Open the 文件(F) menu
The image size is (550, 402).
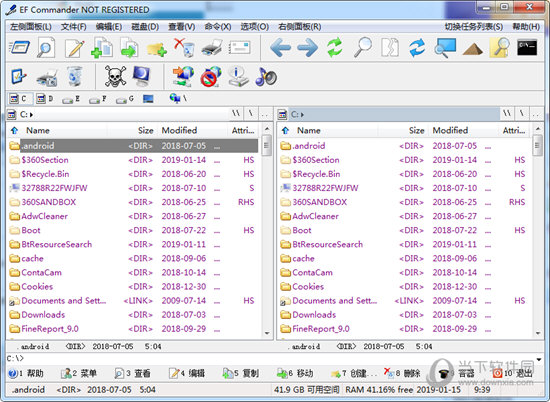74,27
